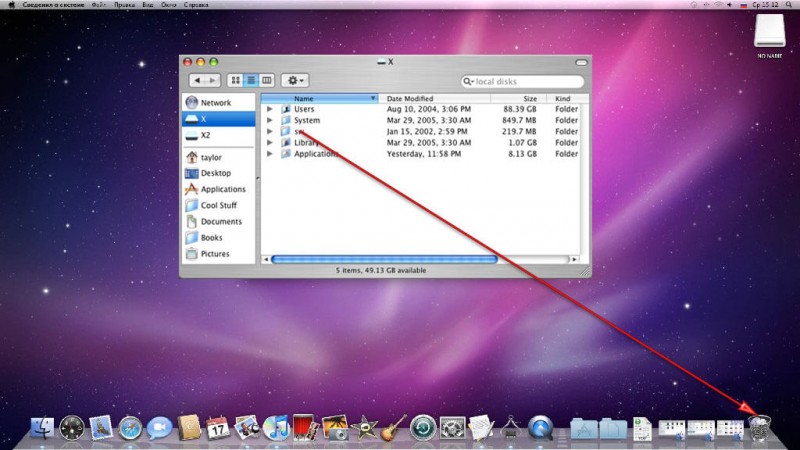
Task: Open Dashboard from the Dock
Action: [71, 428]
